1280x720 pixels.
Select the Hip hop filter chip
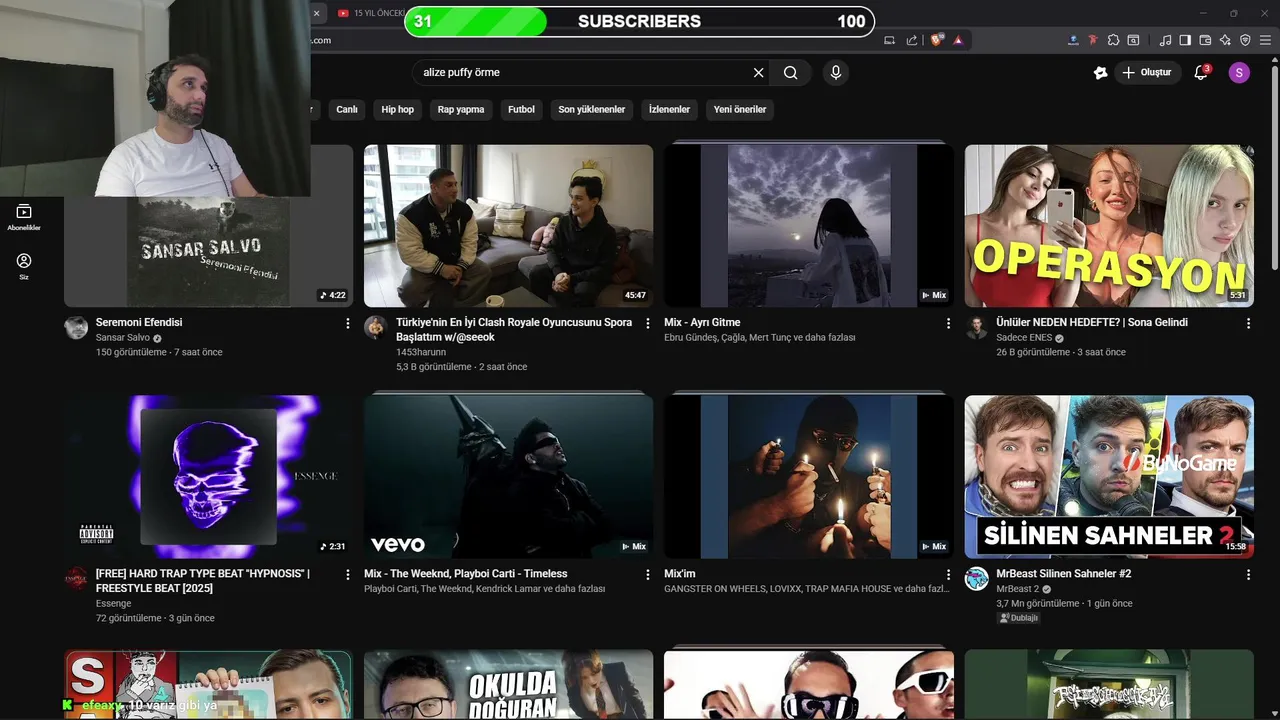pos(397,110)
